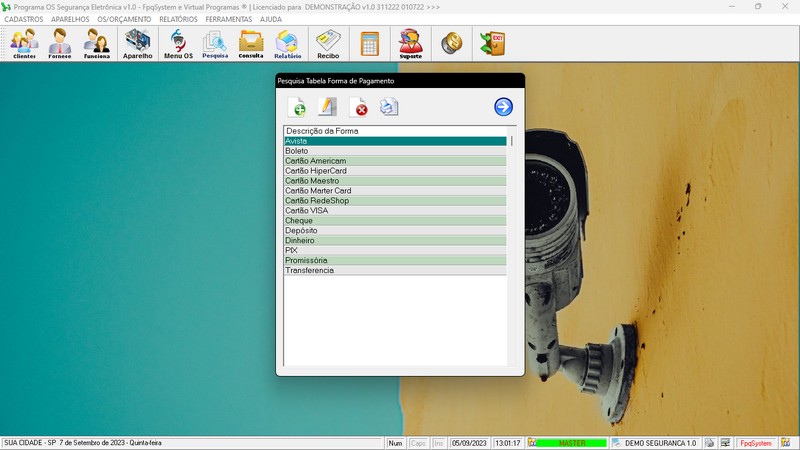Image resolution: width=800 pixels, height=450 pixels.
Task: Click the icon beside DEMO SEGURANCA 1.0
Action: tap(616, 443)
